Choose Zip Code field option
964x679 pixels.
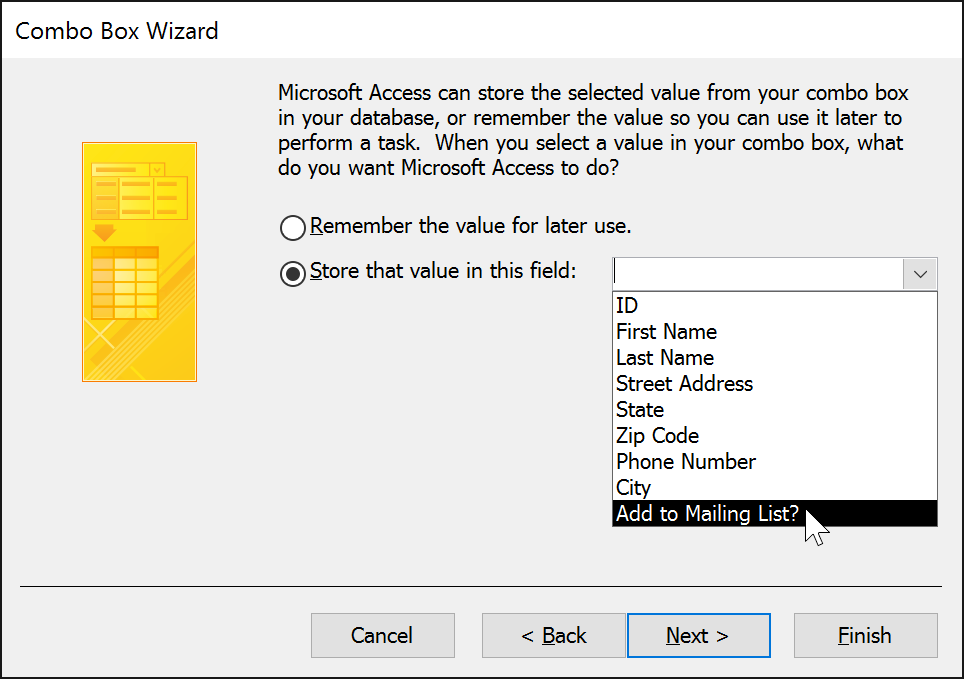(657, 436)
